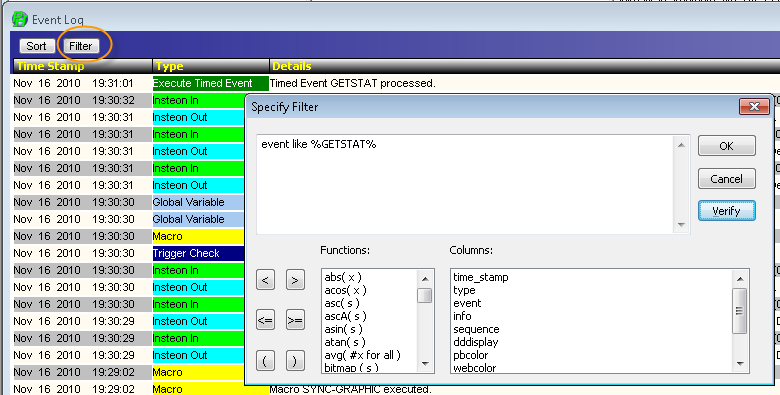Insert the greater-than operator button
This screenshot has height=395, width=780.
[295, 280]
